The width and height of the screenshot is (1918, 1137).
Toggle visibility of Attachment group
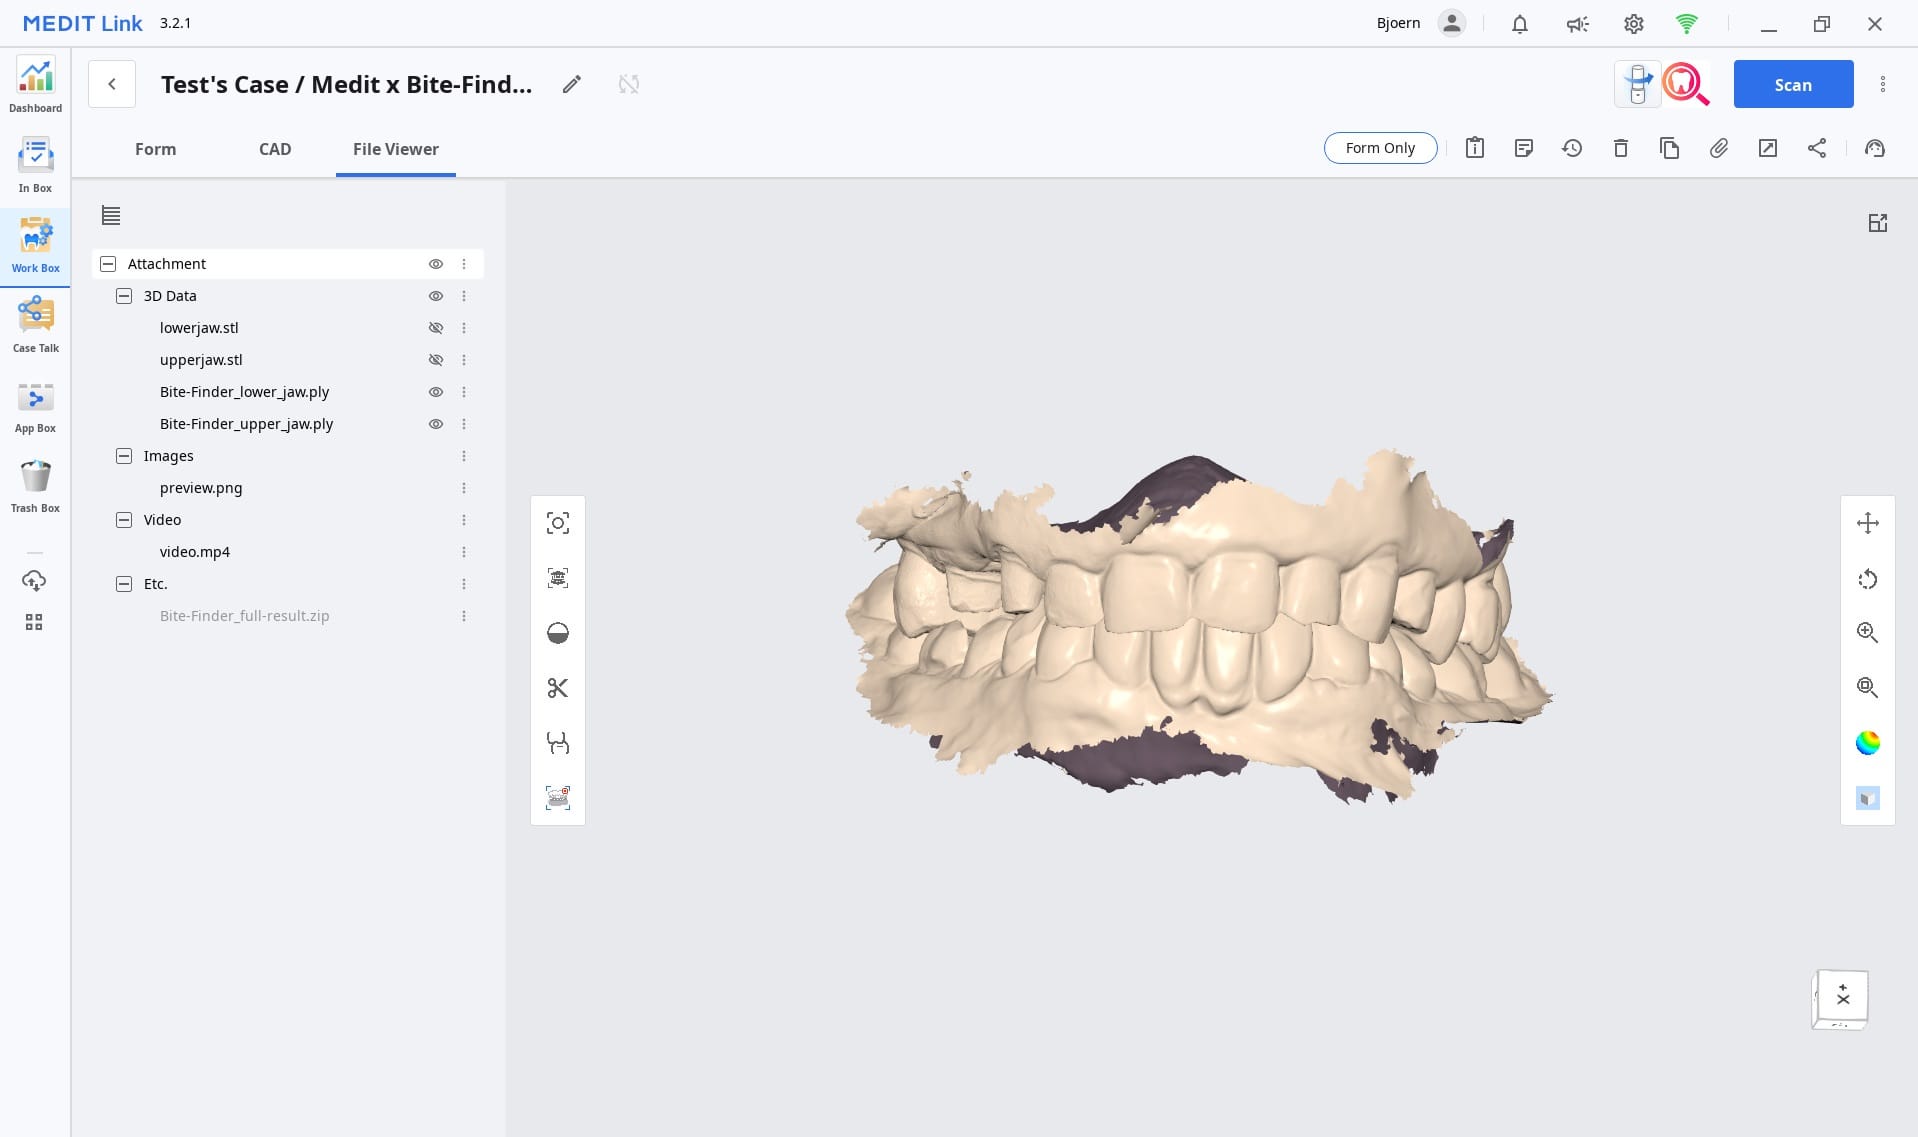pos(436,264)
